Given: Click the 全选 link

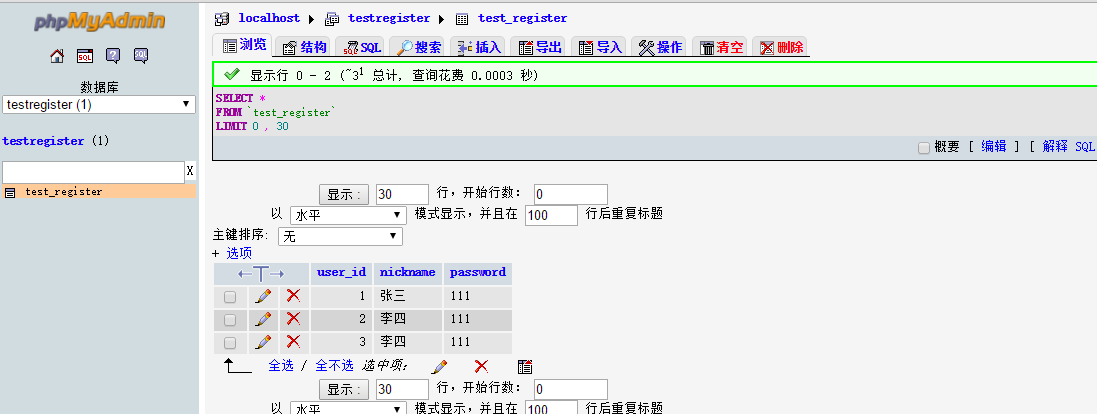Looking at the screenshot, I should point(281,366).
